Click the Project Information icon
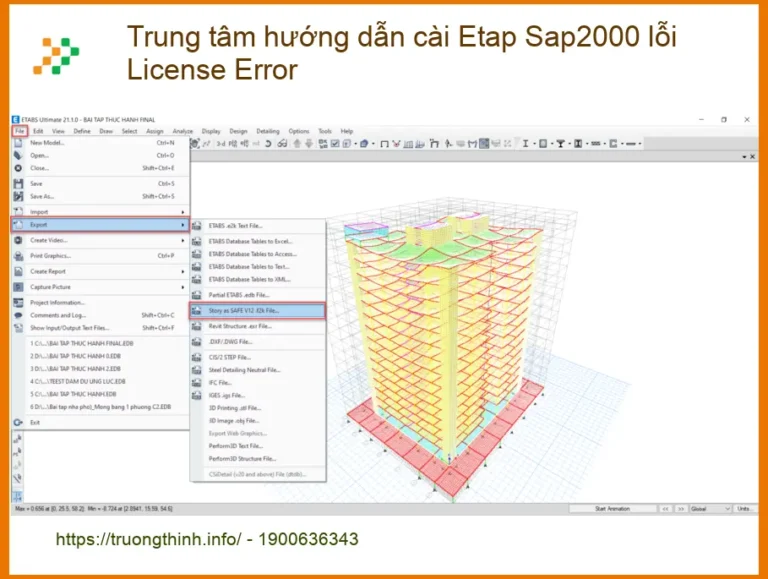 pyautogui.click(x=18, y=303)
